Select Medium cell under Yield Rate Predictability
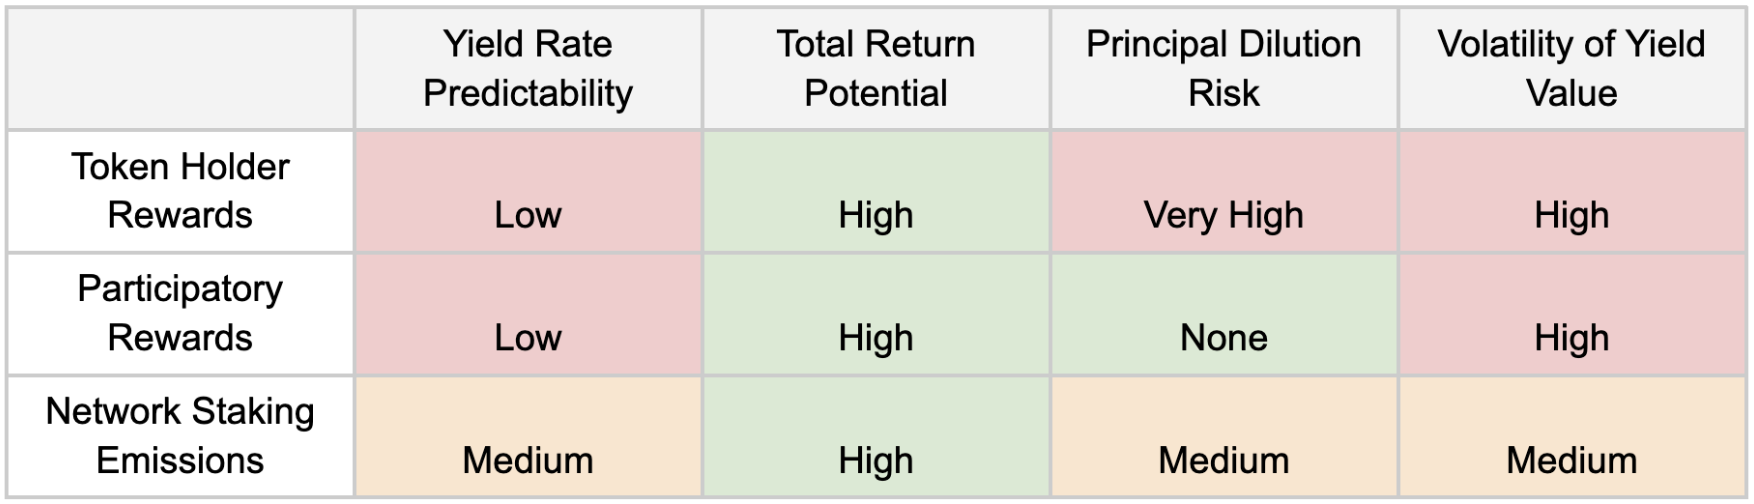The width and height of the screenshot is (1754, 504). [x=528, y=436]
